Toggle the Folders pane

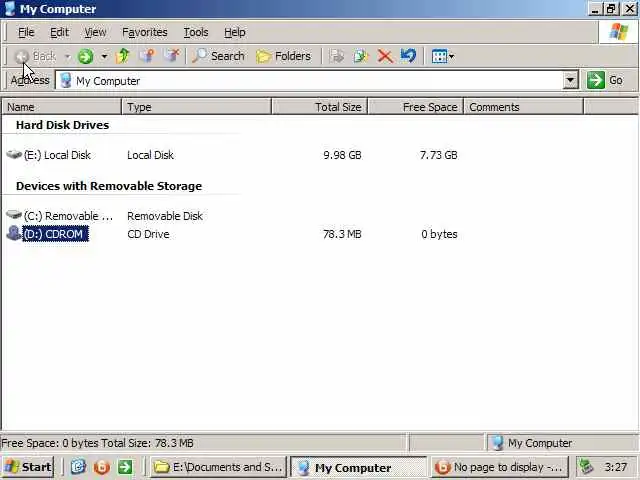click(283, 56)
